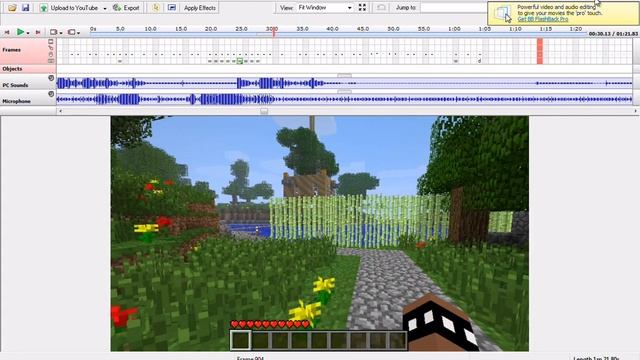Viewport: 640px width, 360px height.
Task: Click the red playhead marker at 30 seconds
Action: [x=273, y=33]
